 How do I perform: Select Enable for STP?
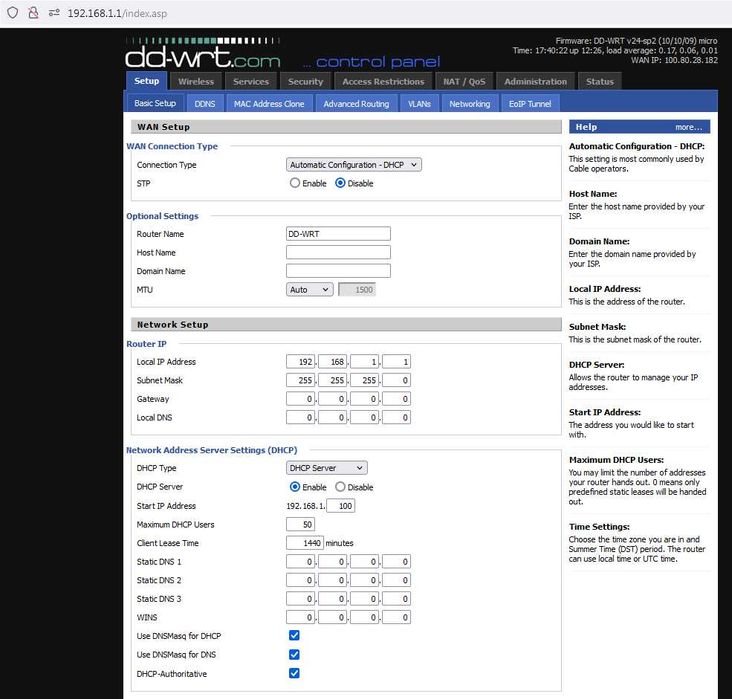295,183
